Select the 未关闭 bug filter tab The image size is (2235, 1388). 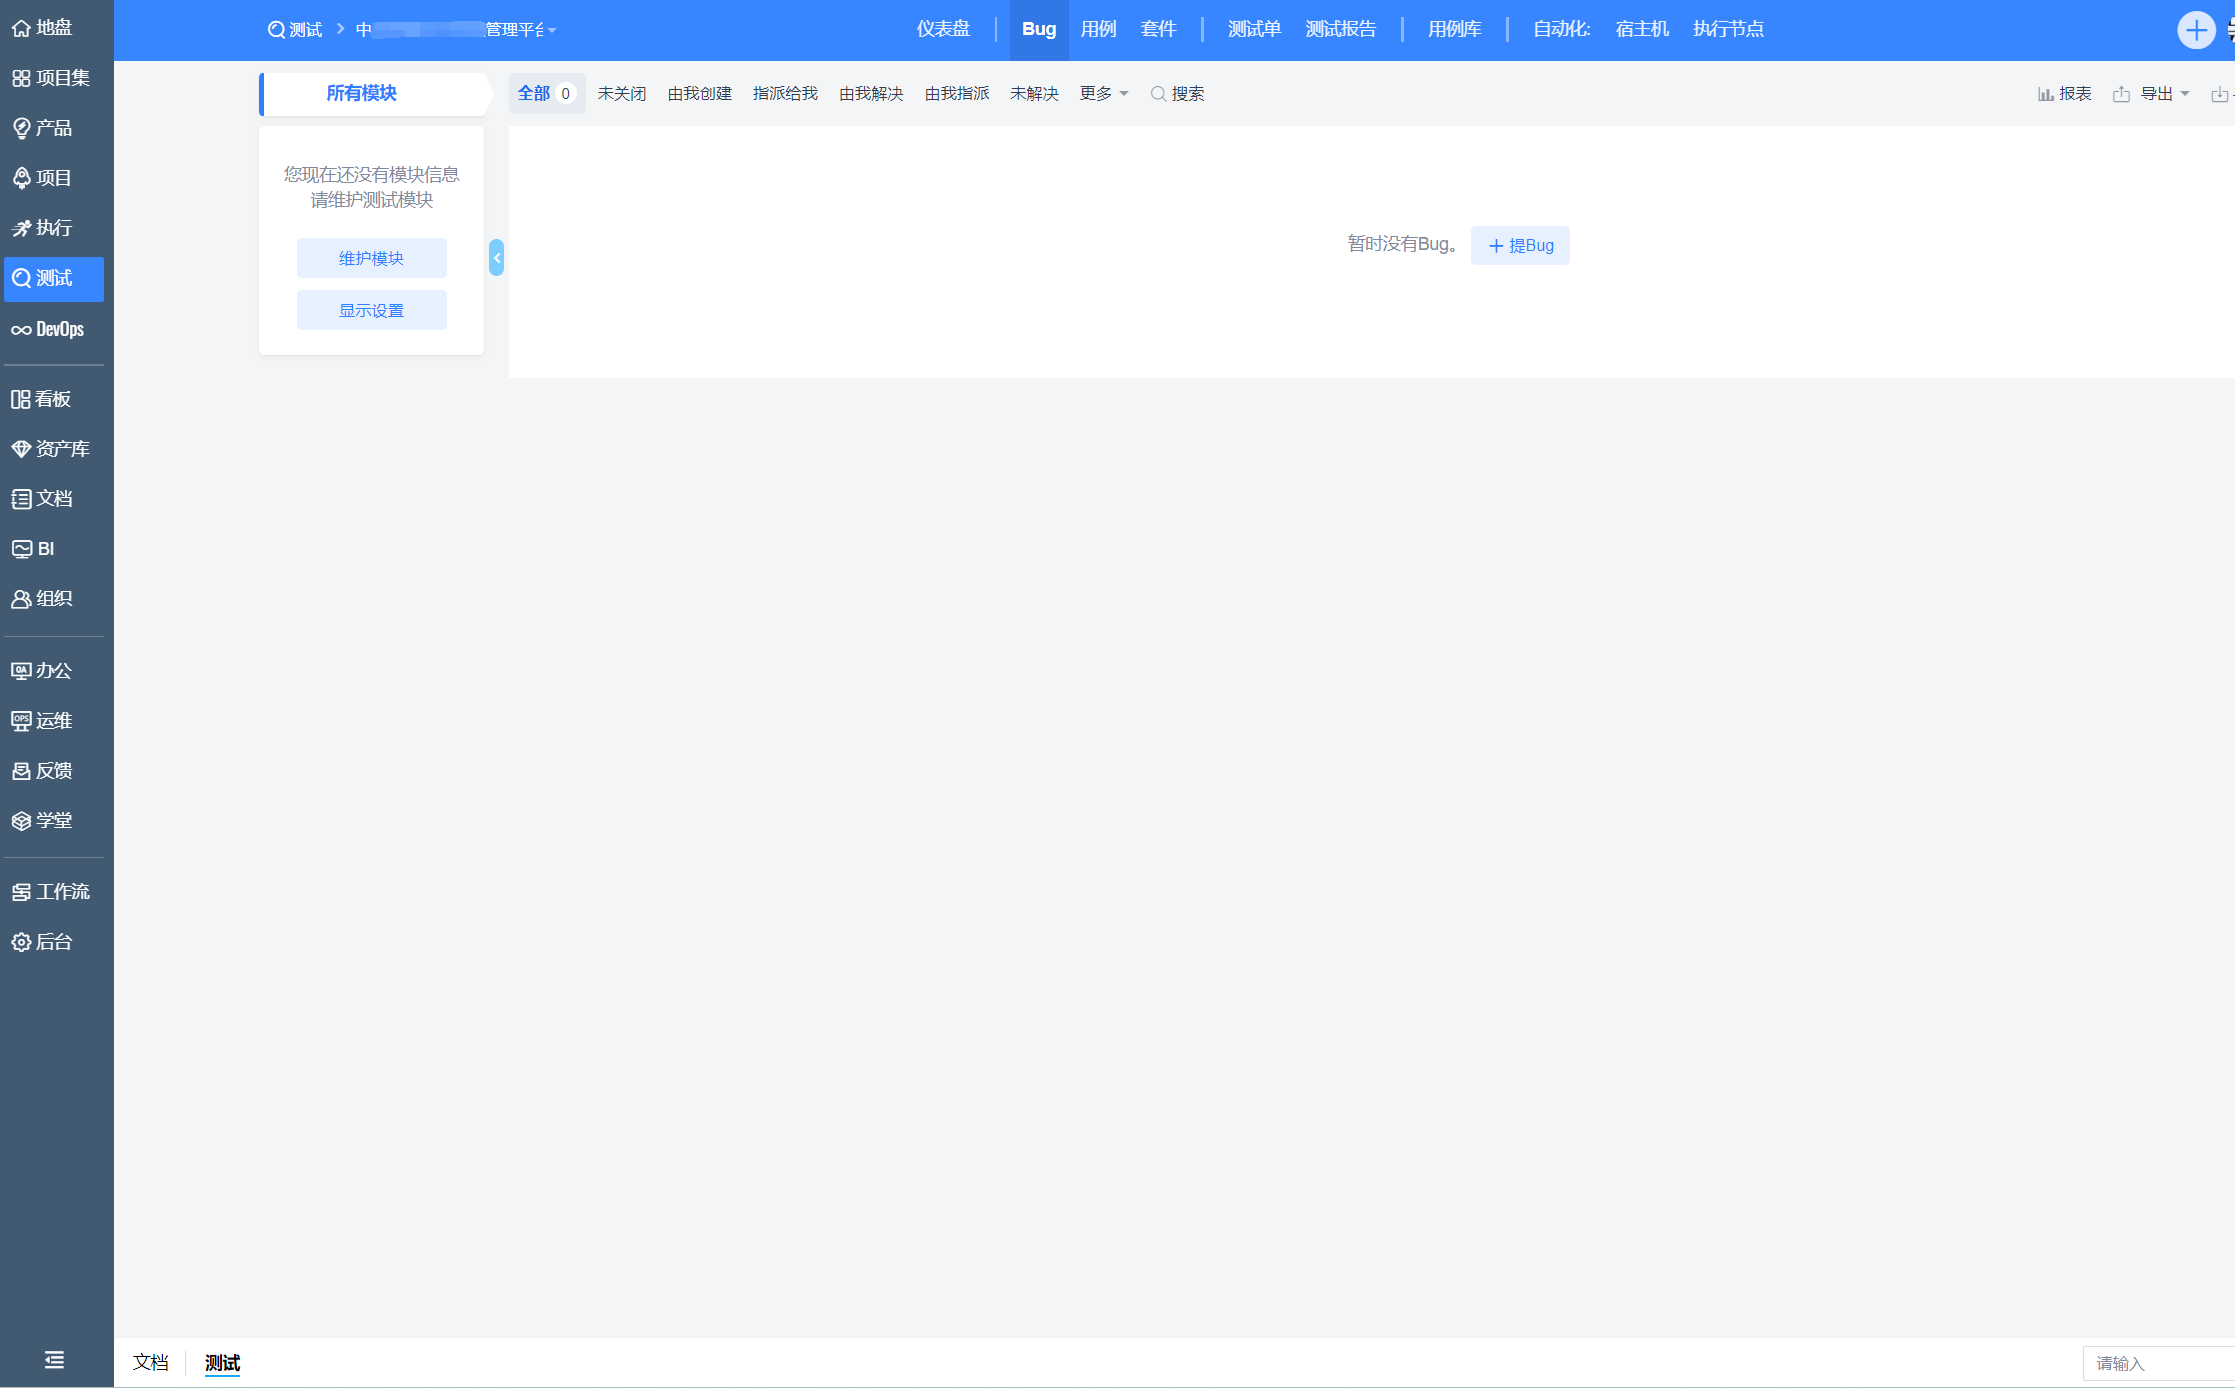(x=622, y=94)
